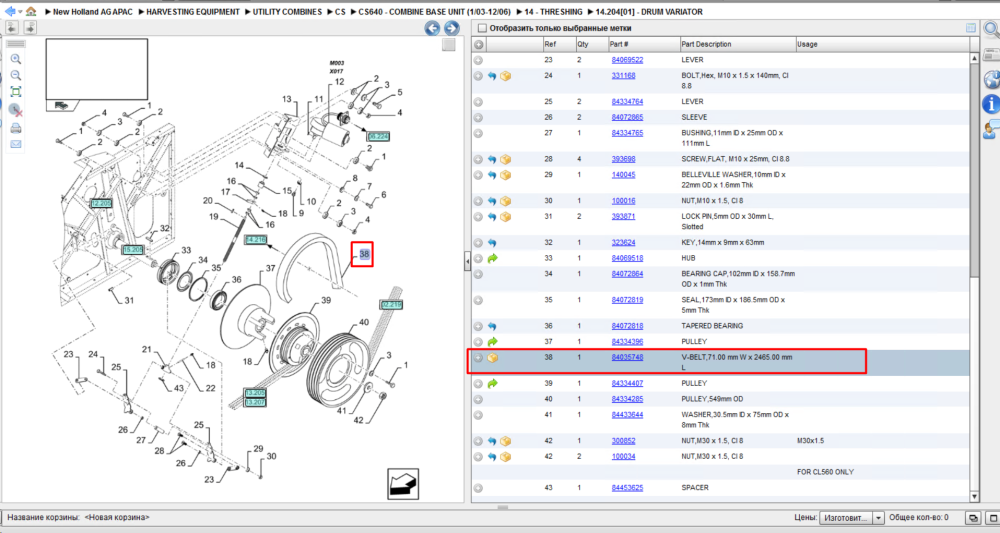
Task: Open the blue information icon
Action: pyautogui.click(x=992, y=103)
